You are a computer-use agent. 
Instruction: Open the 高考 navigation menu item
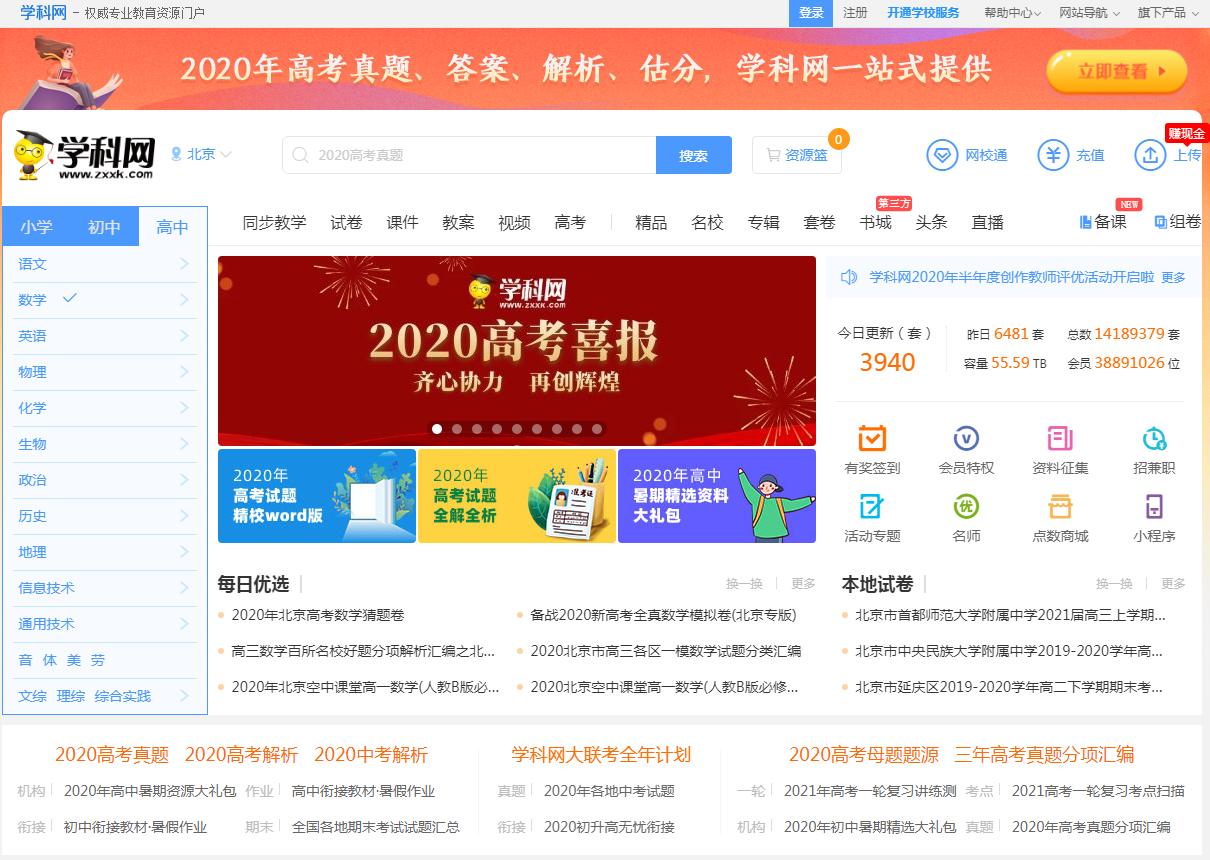tap(570, 222)
